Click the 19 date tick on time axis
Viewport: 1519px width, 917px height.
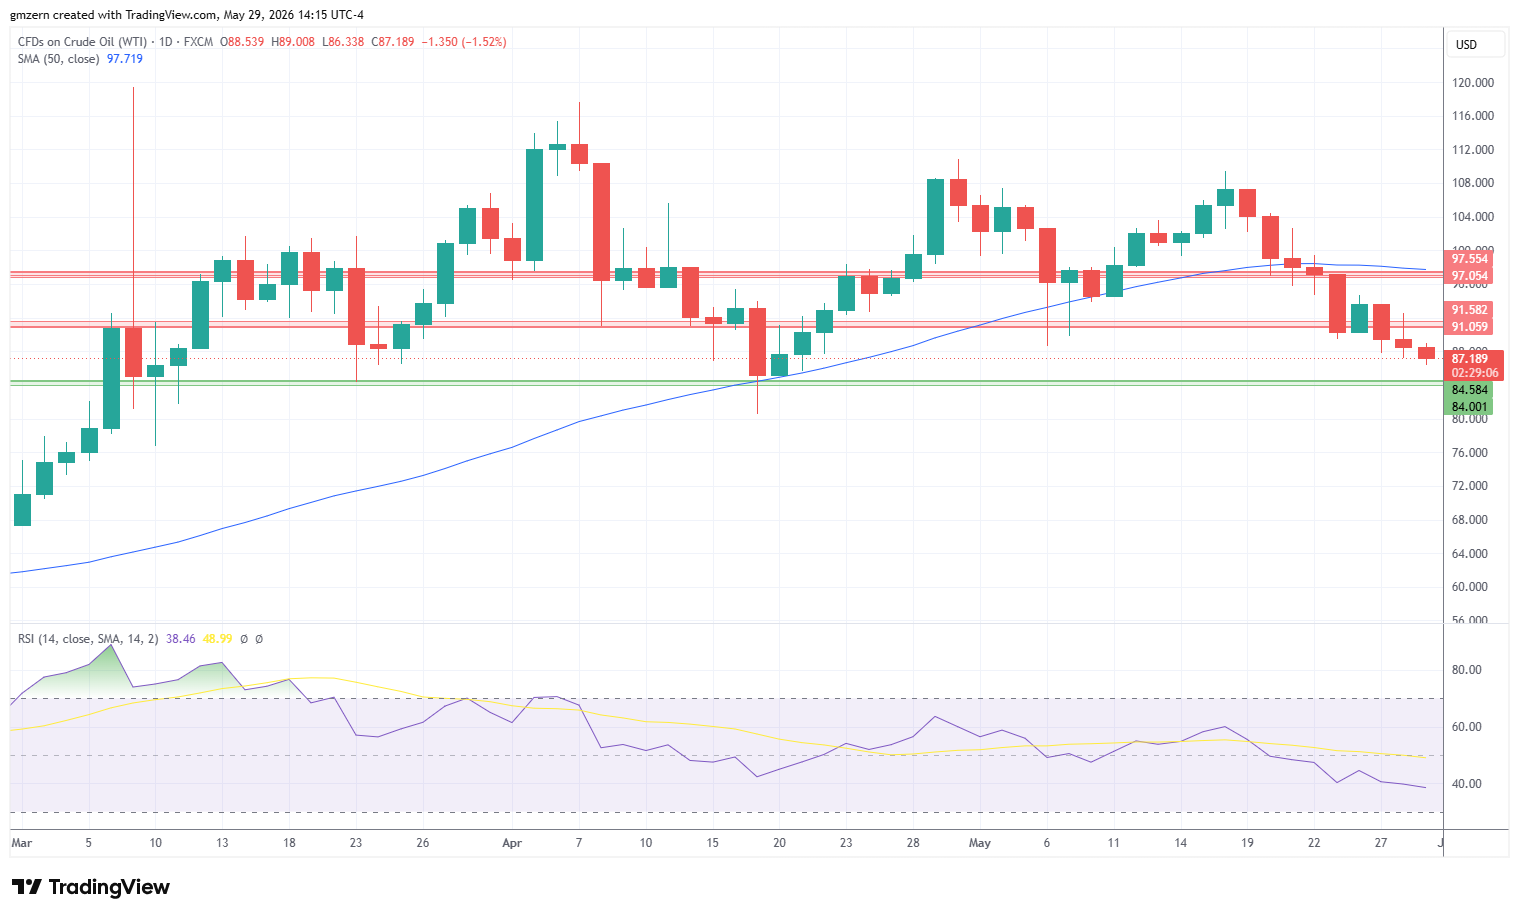1247,843
